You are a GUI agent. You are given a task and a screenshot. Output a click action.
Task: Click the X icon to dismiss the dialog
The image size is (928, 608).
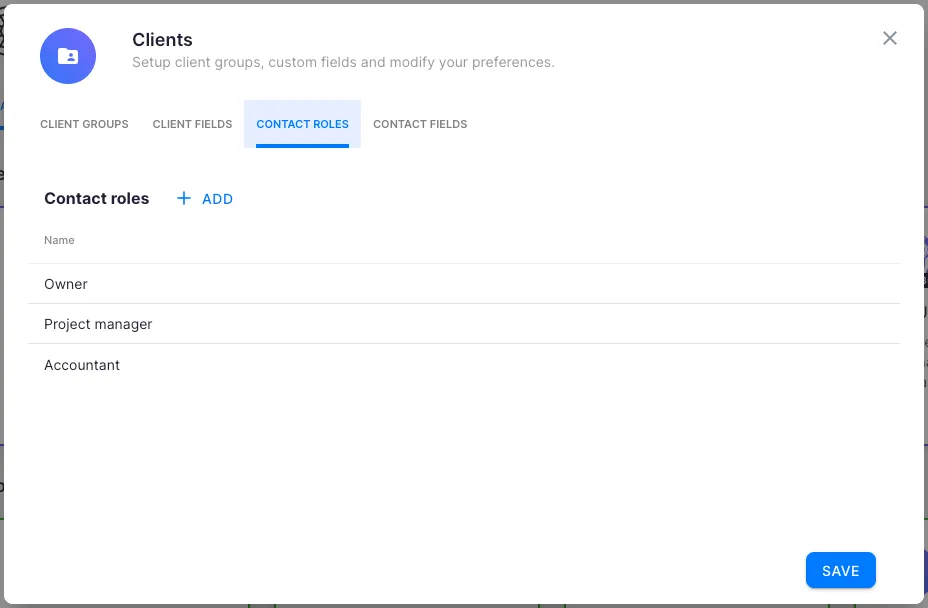pyautogui.click(x=890, y=38)
